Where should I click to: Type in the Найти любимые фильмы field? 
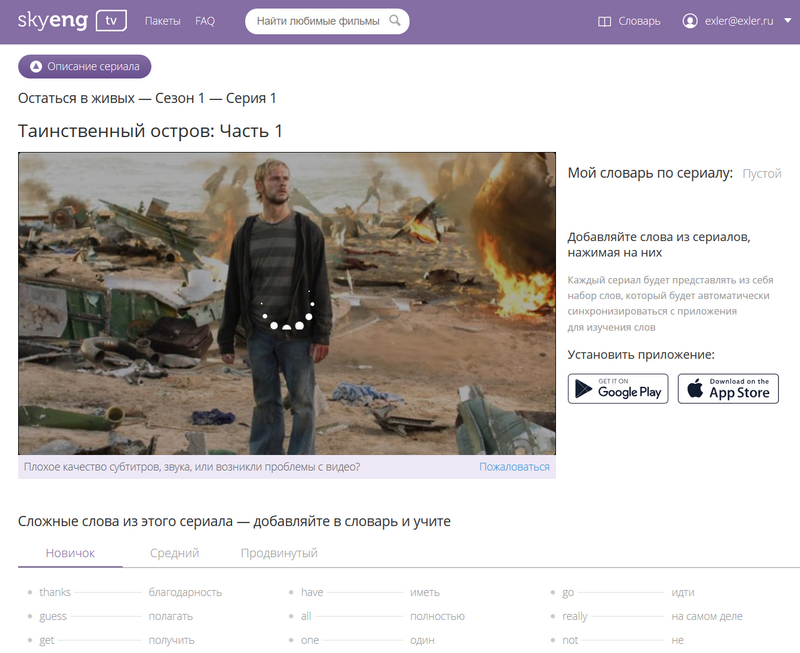(x=317, y=21)
